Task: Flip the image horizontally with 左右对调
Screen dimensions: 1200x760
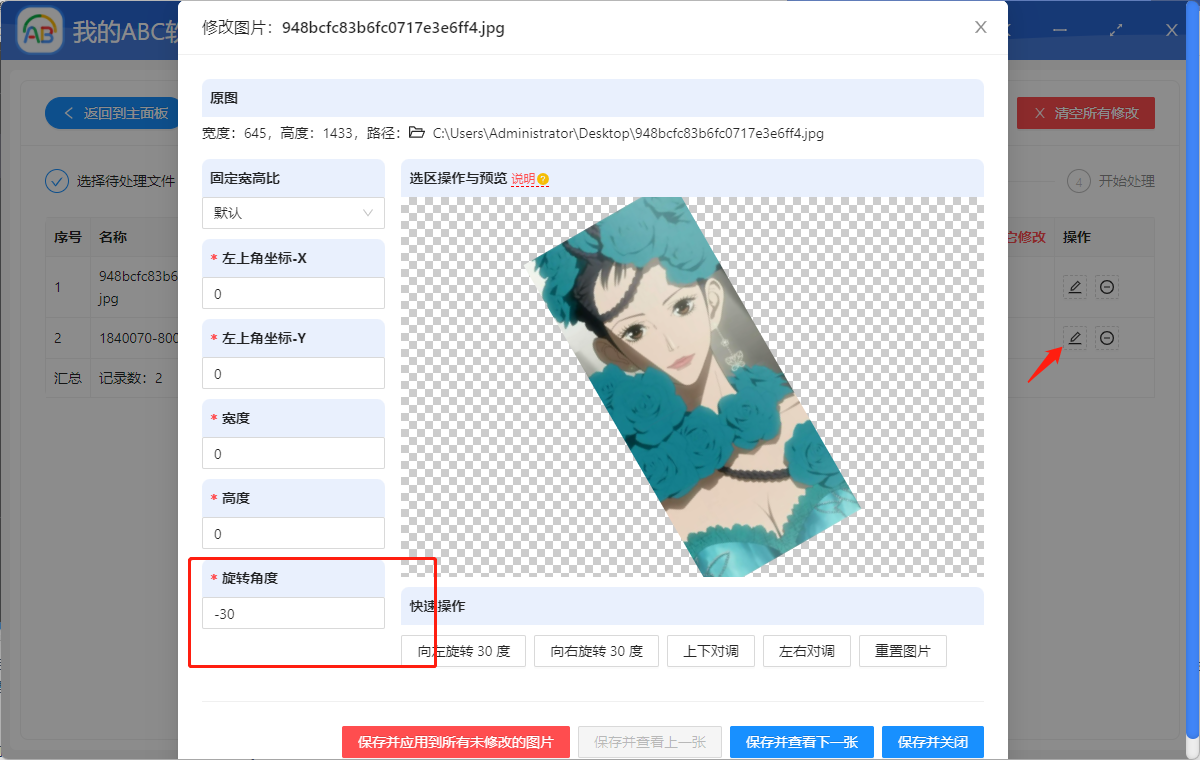Action: click(x=806, y=650)
